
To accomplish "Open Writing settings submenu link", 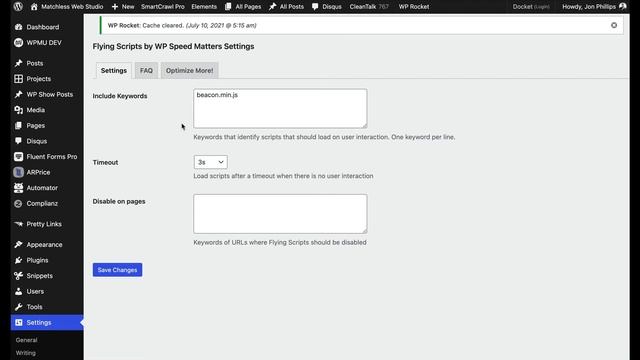I will coord(26,353).
